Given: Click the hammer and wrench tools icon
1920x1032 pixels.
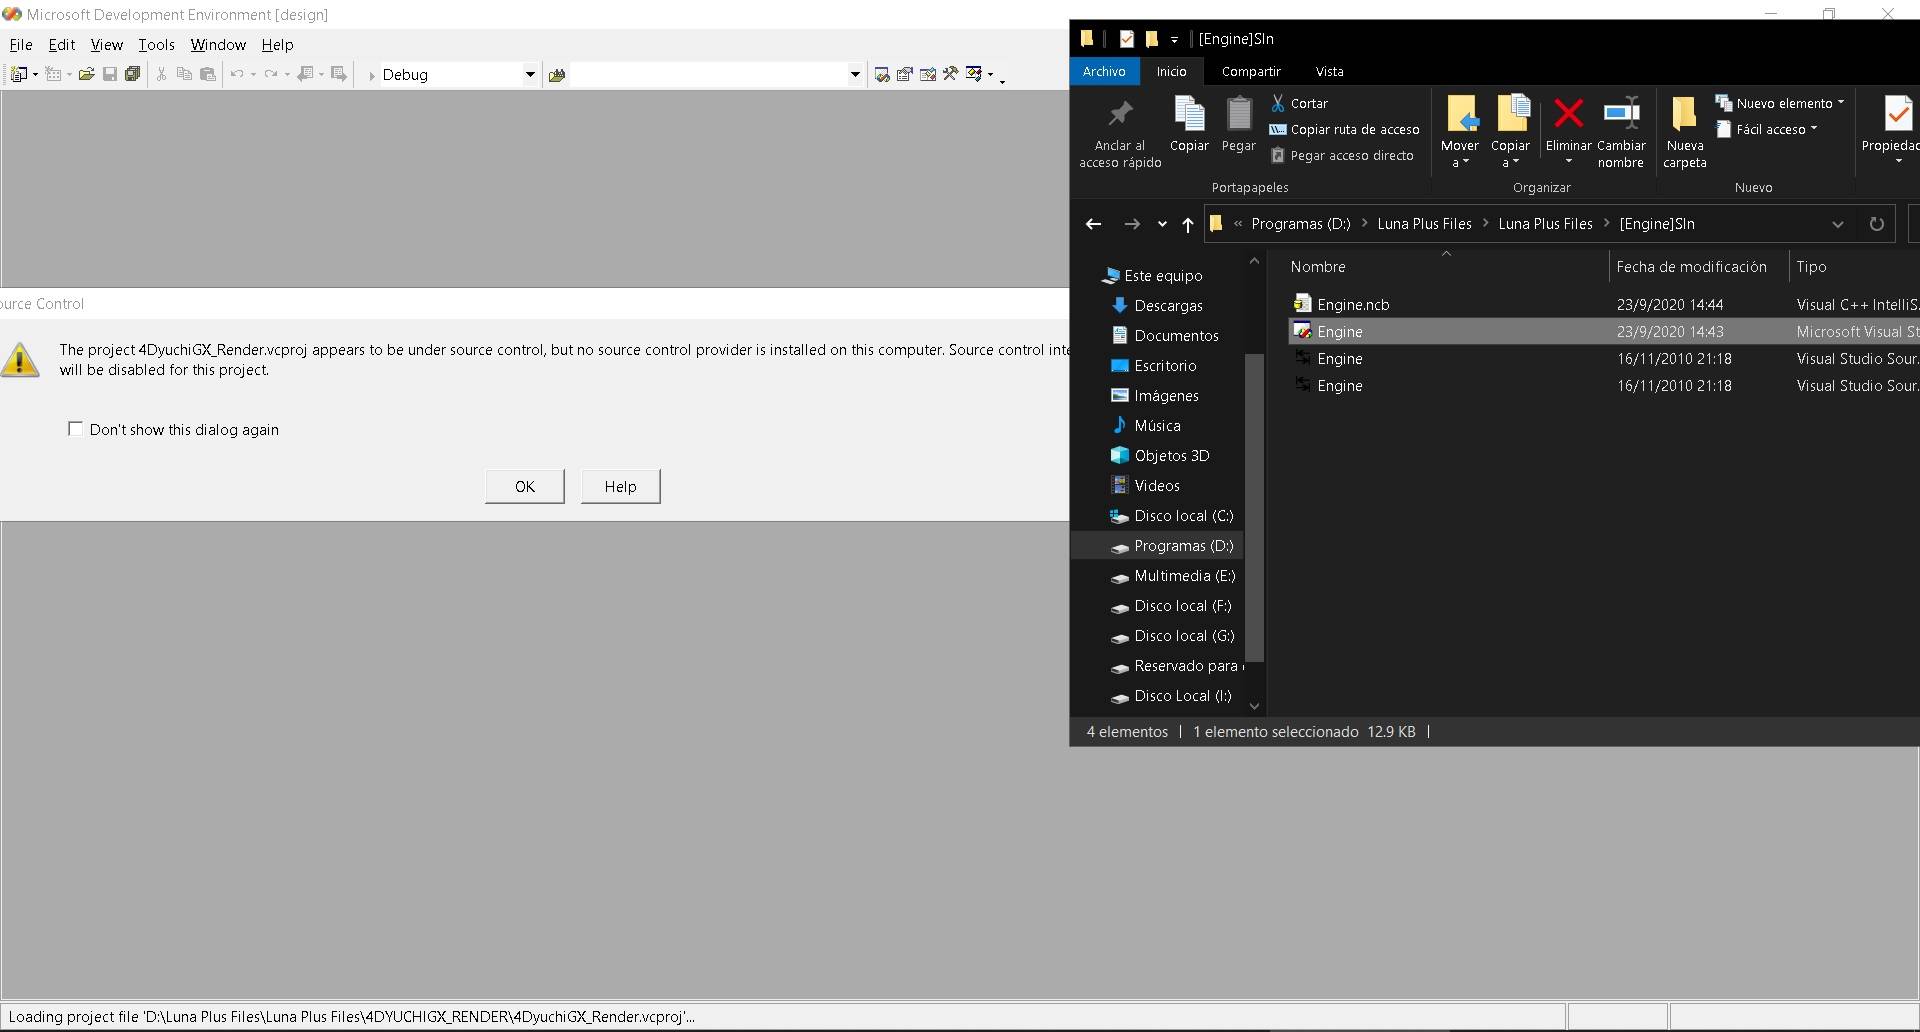Looking at the screenshot, I should click(x=951, y=74).
